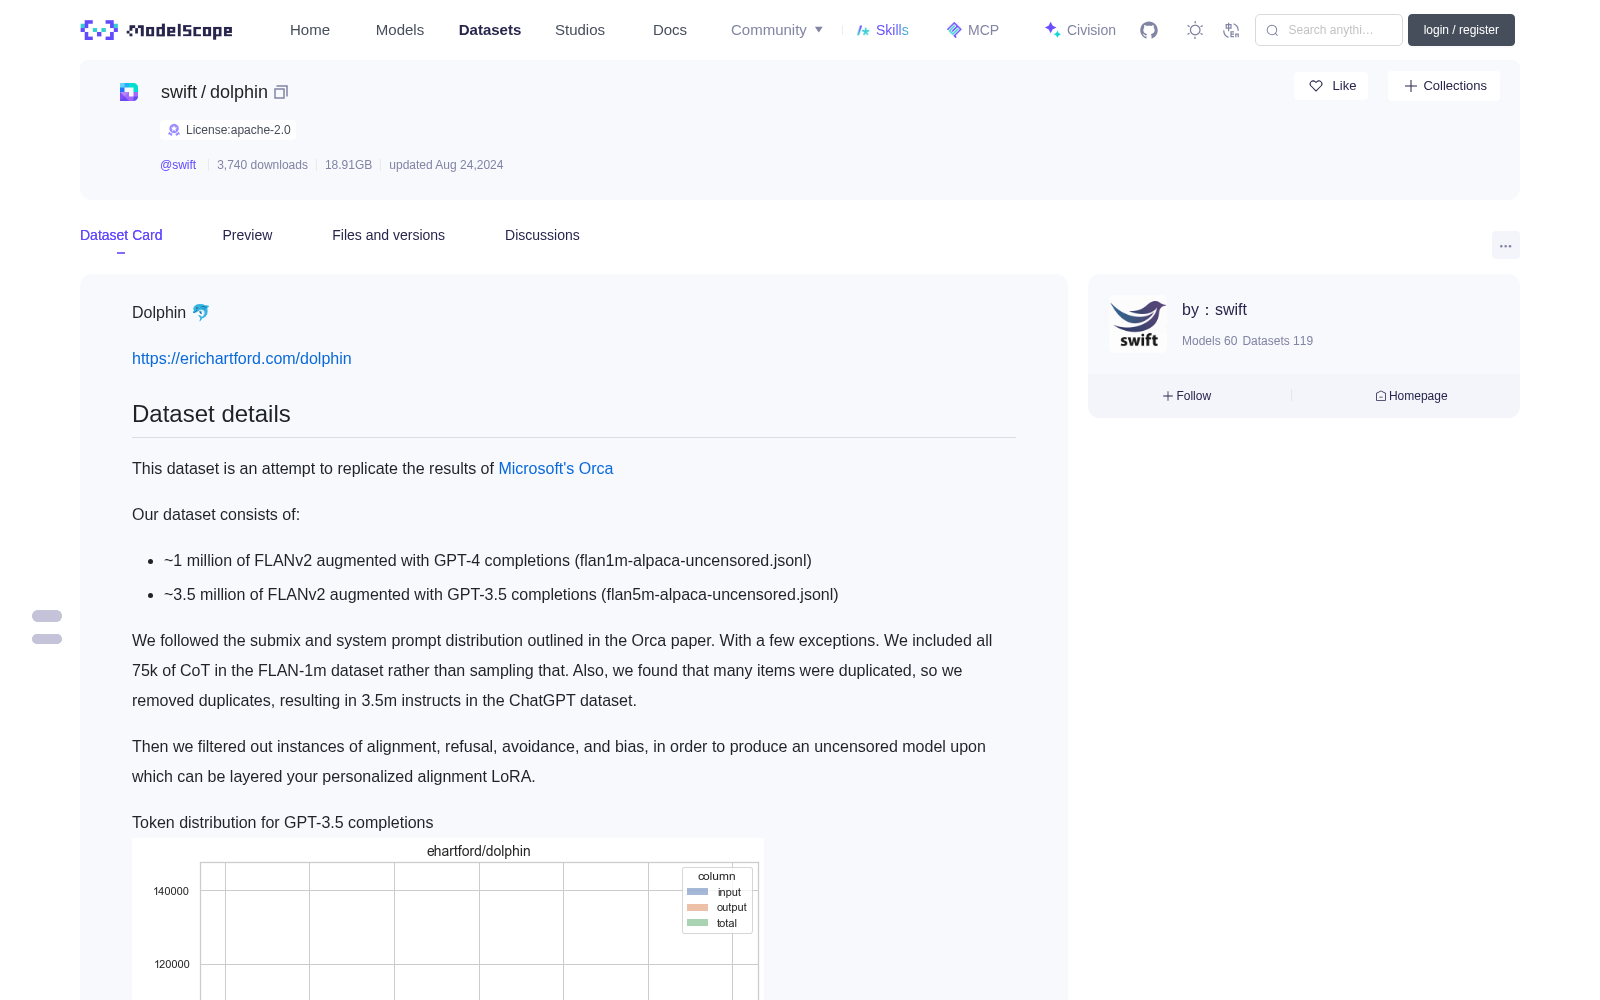Open the MCP section

click(x=972, y=30)
